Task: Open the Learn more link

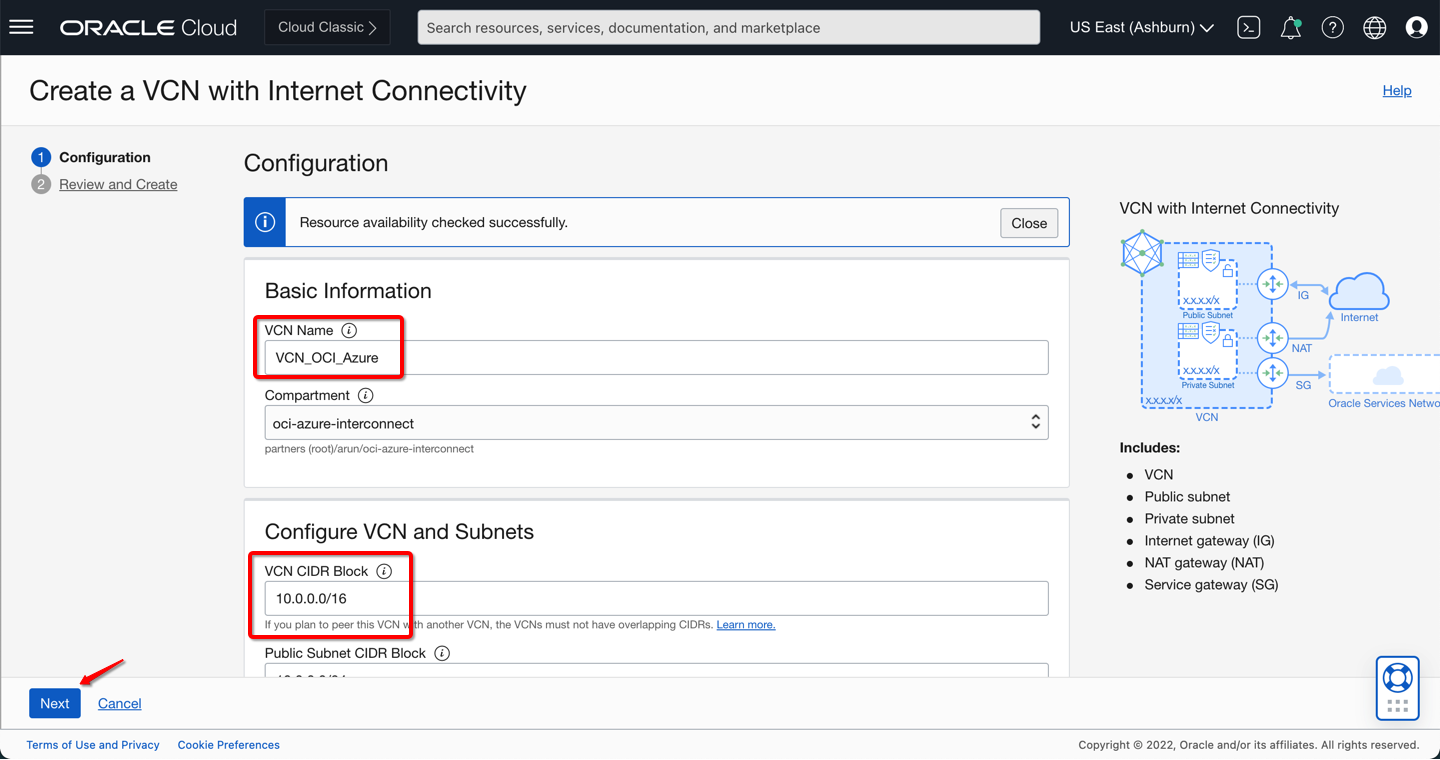Action: [745, 625]
